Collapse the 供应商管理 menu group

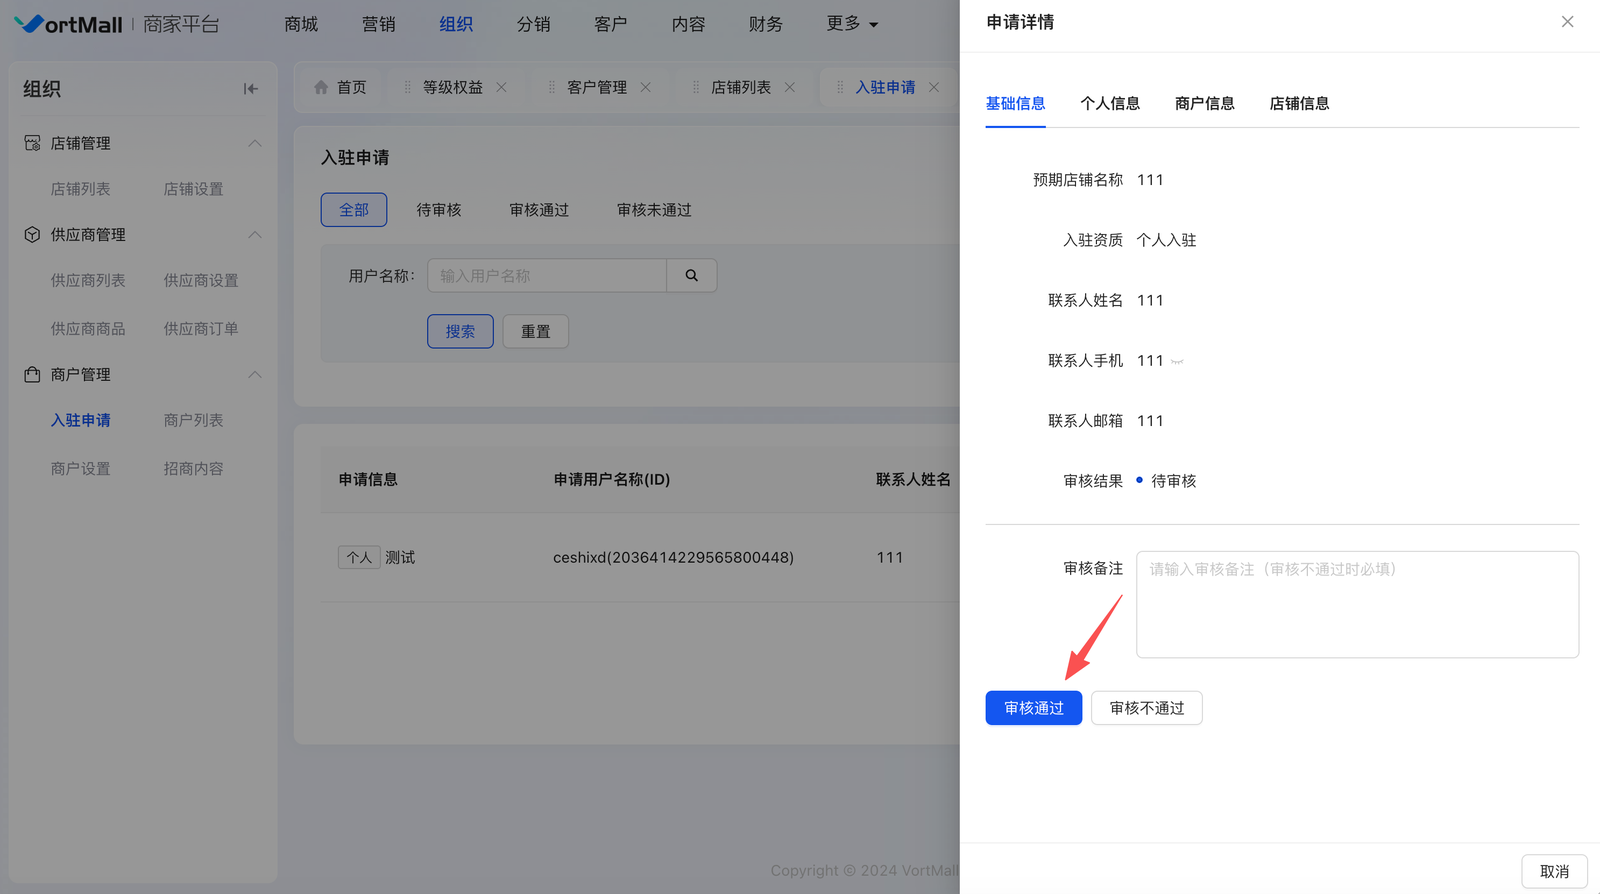[254, 235]
